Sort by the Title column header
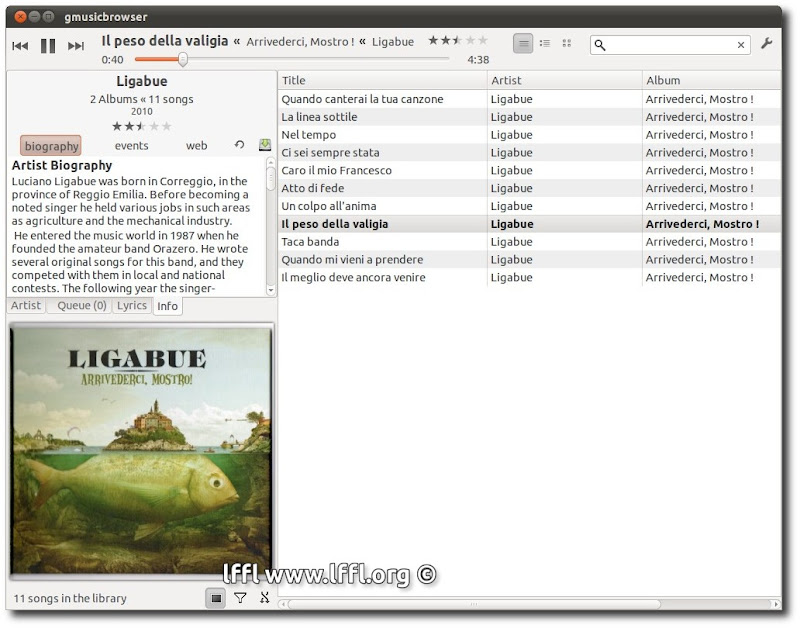The height and width of the screenshot is (628, 800). pyautogui.click(x=382, y=80)
